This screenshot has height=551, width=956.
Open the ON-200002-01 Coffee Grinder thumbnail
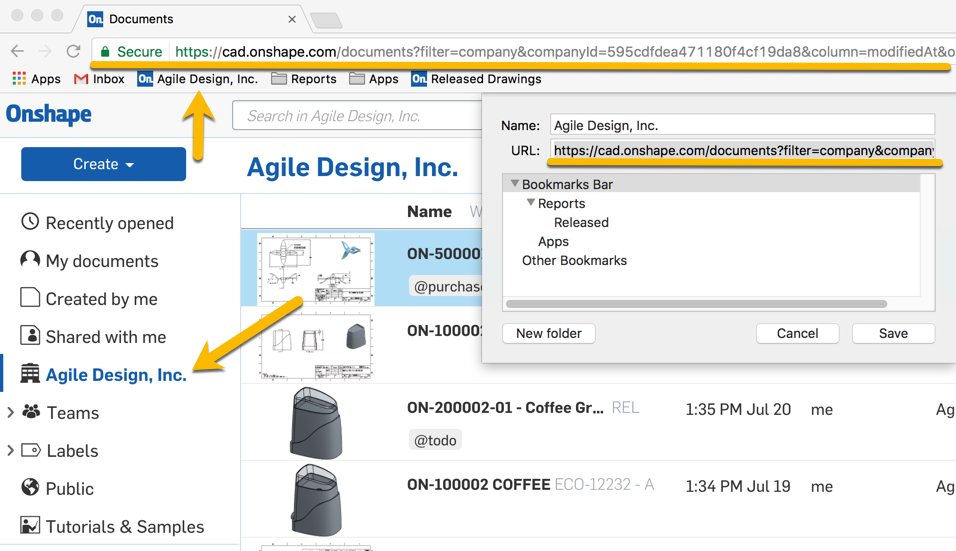click(315, 422)
